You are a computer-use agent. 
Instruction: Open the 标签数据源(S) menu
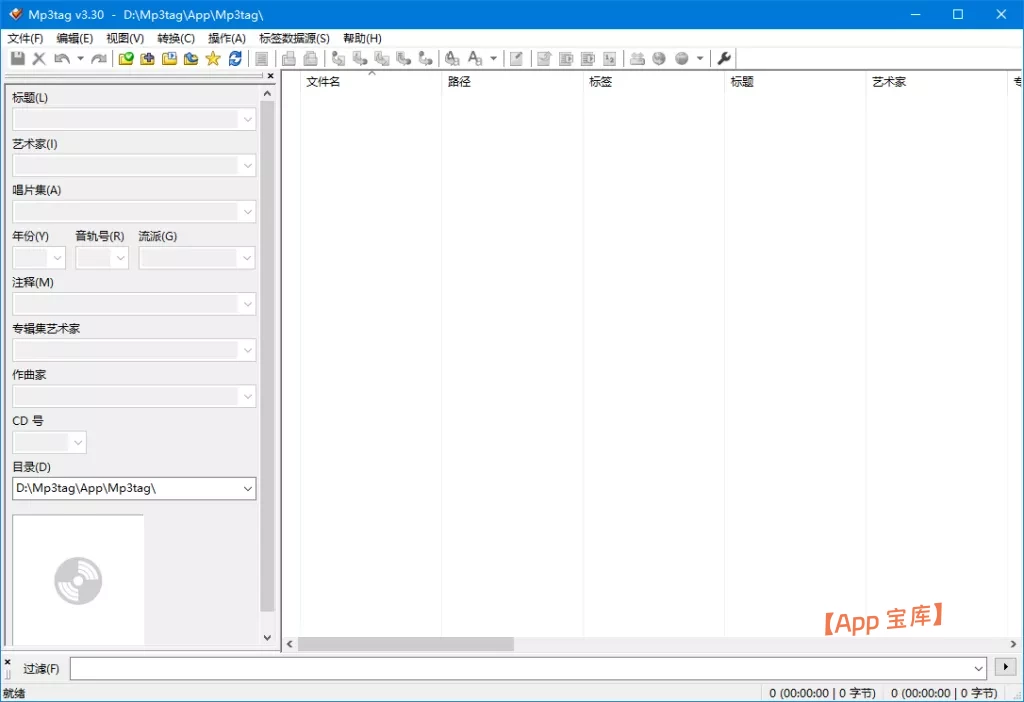[x=294, y=38]
